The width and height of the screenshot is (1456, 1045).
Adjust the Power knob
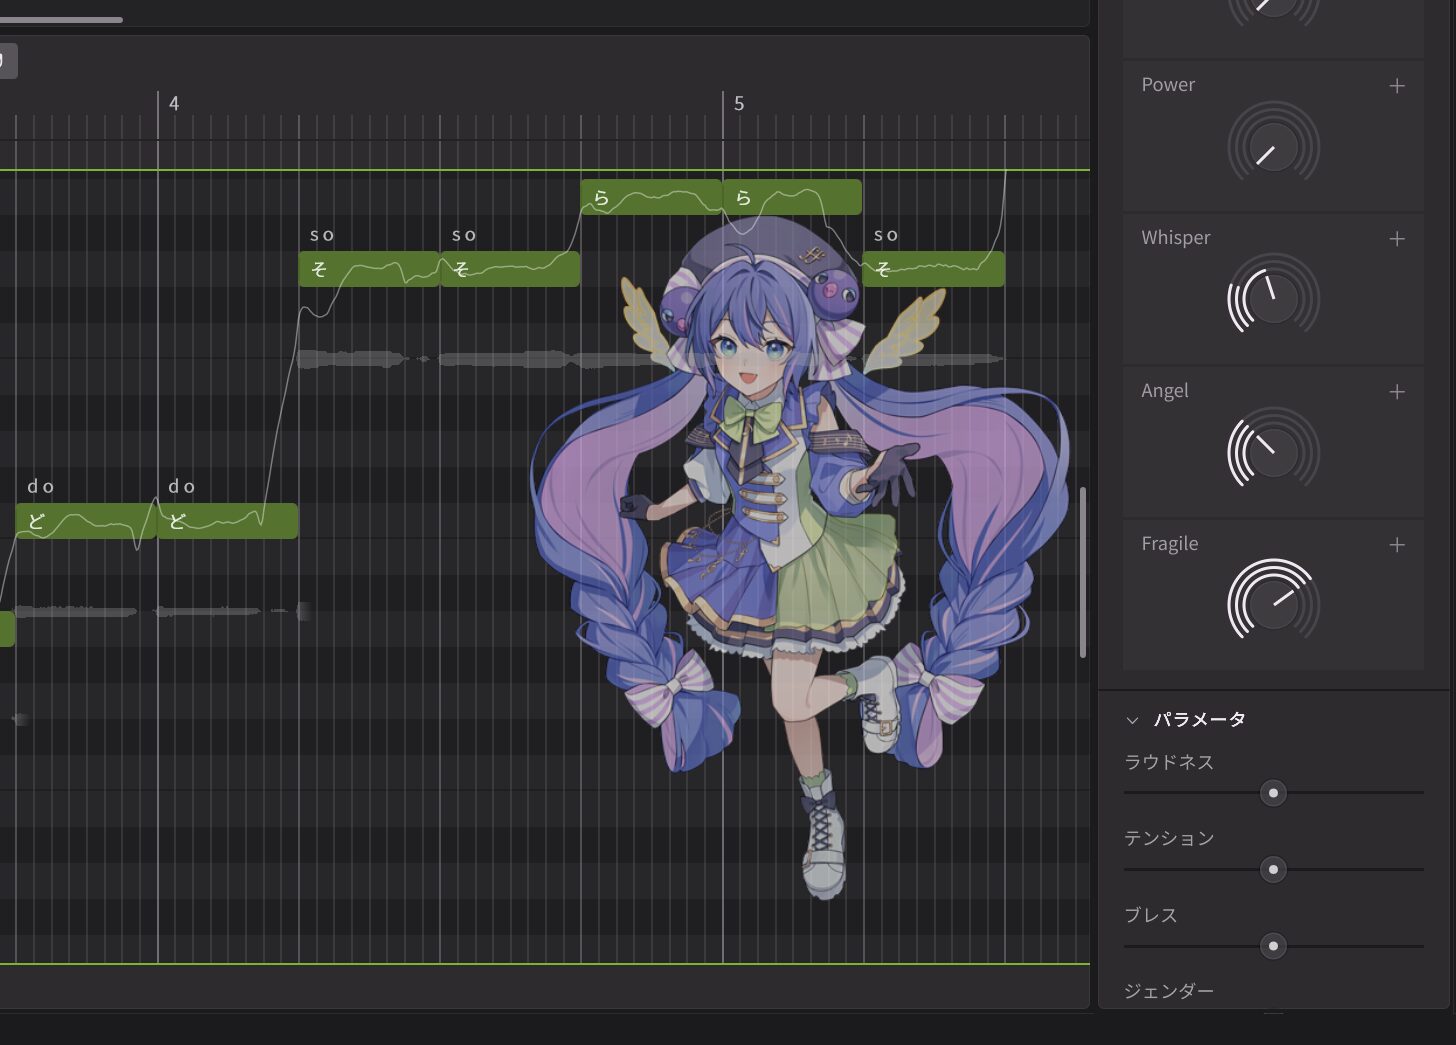[1273, 146]
